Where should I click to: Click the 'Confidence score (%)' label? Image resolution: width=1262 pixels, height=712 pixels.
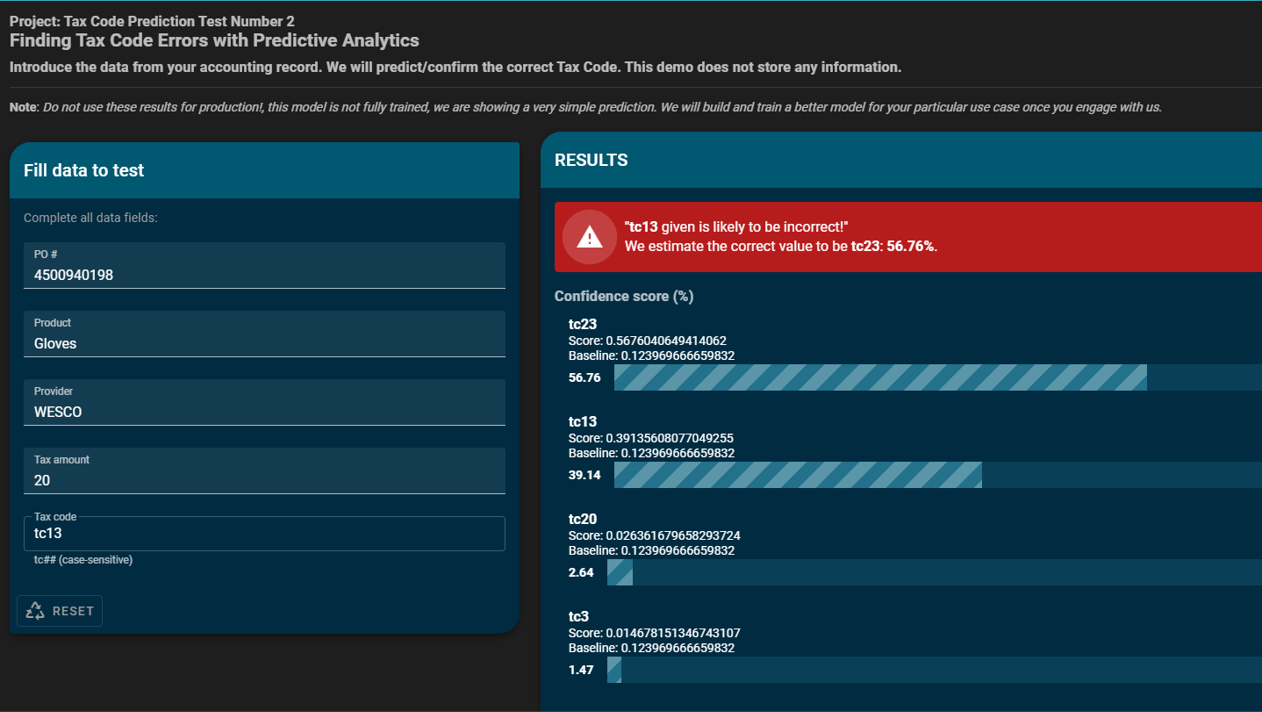tap(624, 296)
